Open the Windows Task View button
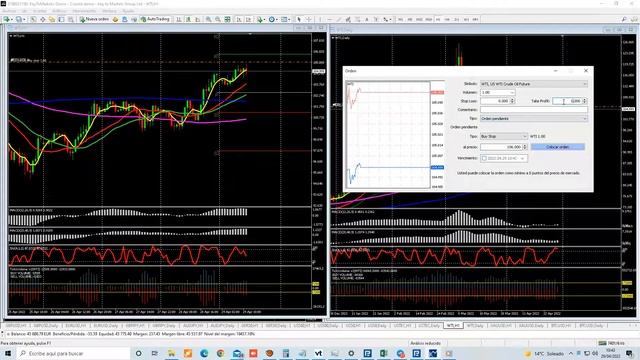Viewport: 640px width, 360px height. (155, 353)
